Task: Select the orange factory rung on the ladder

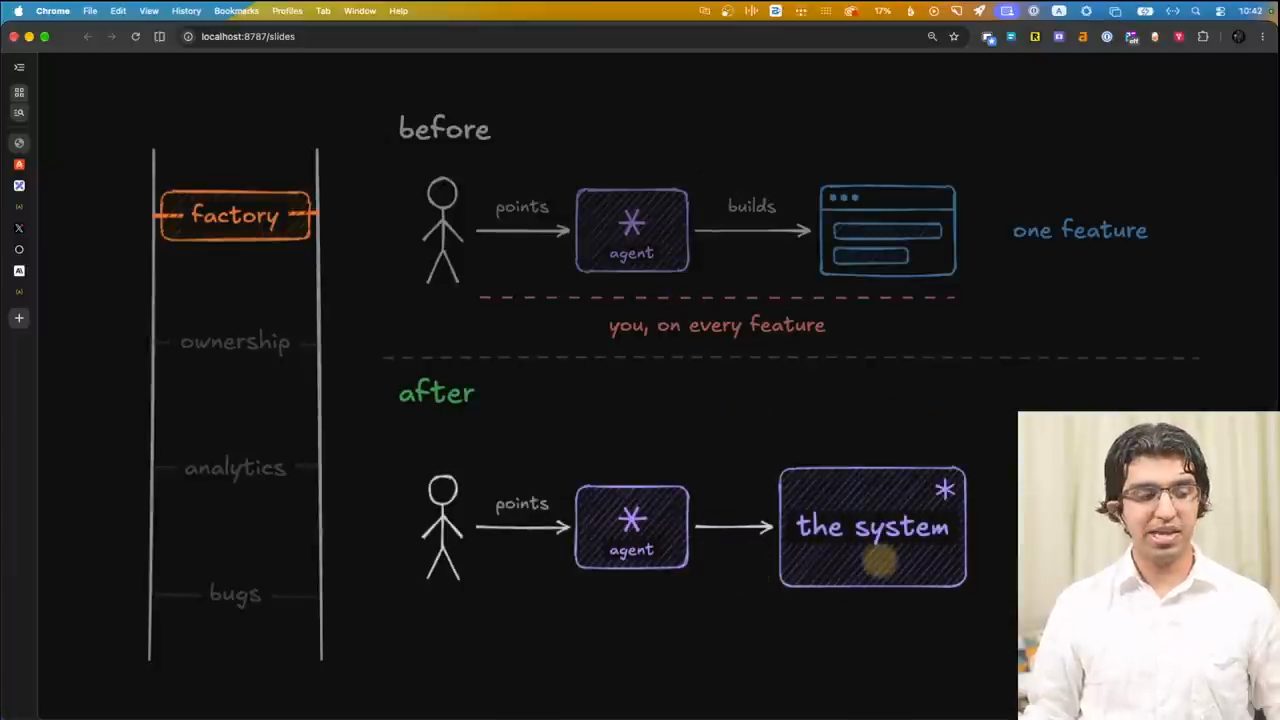Action: 235,215
